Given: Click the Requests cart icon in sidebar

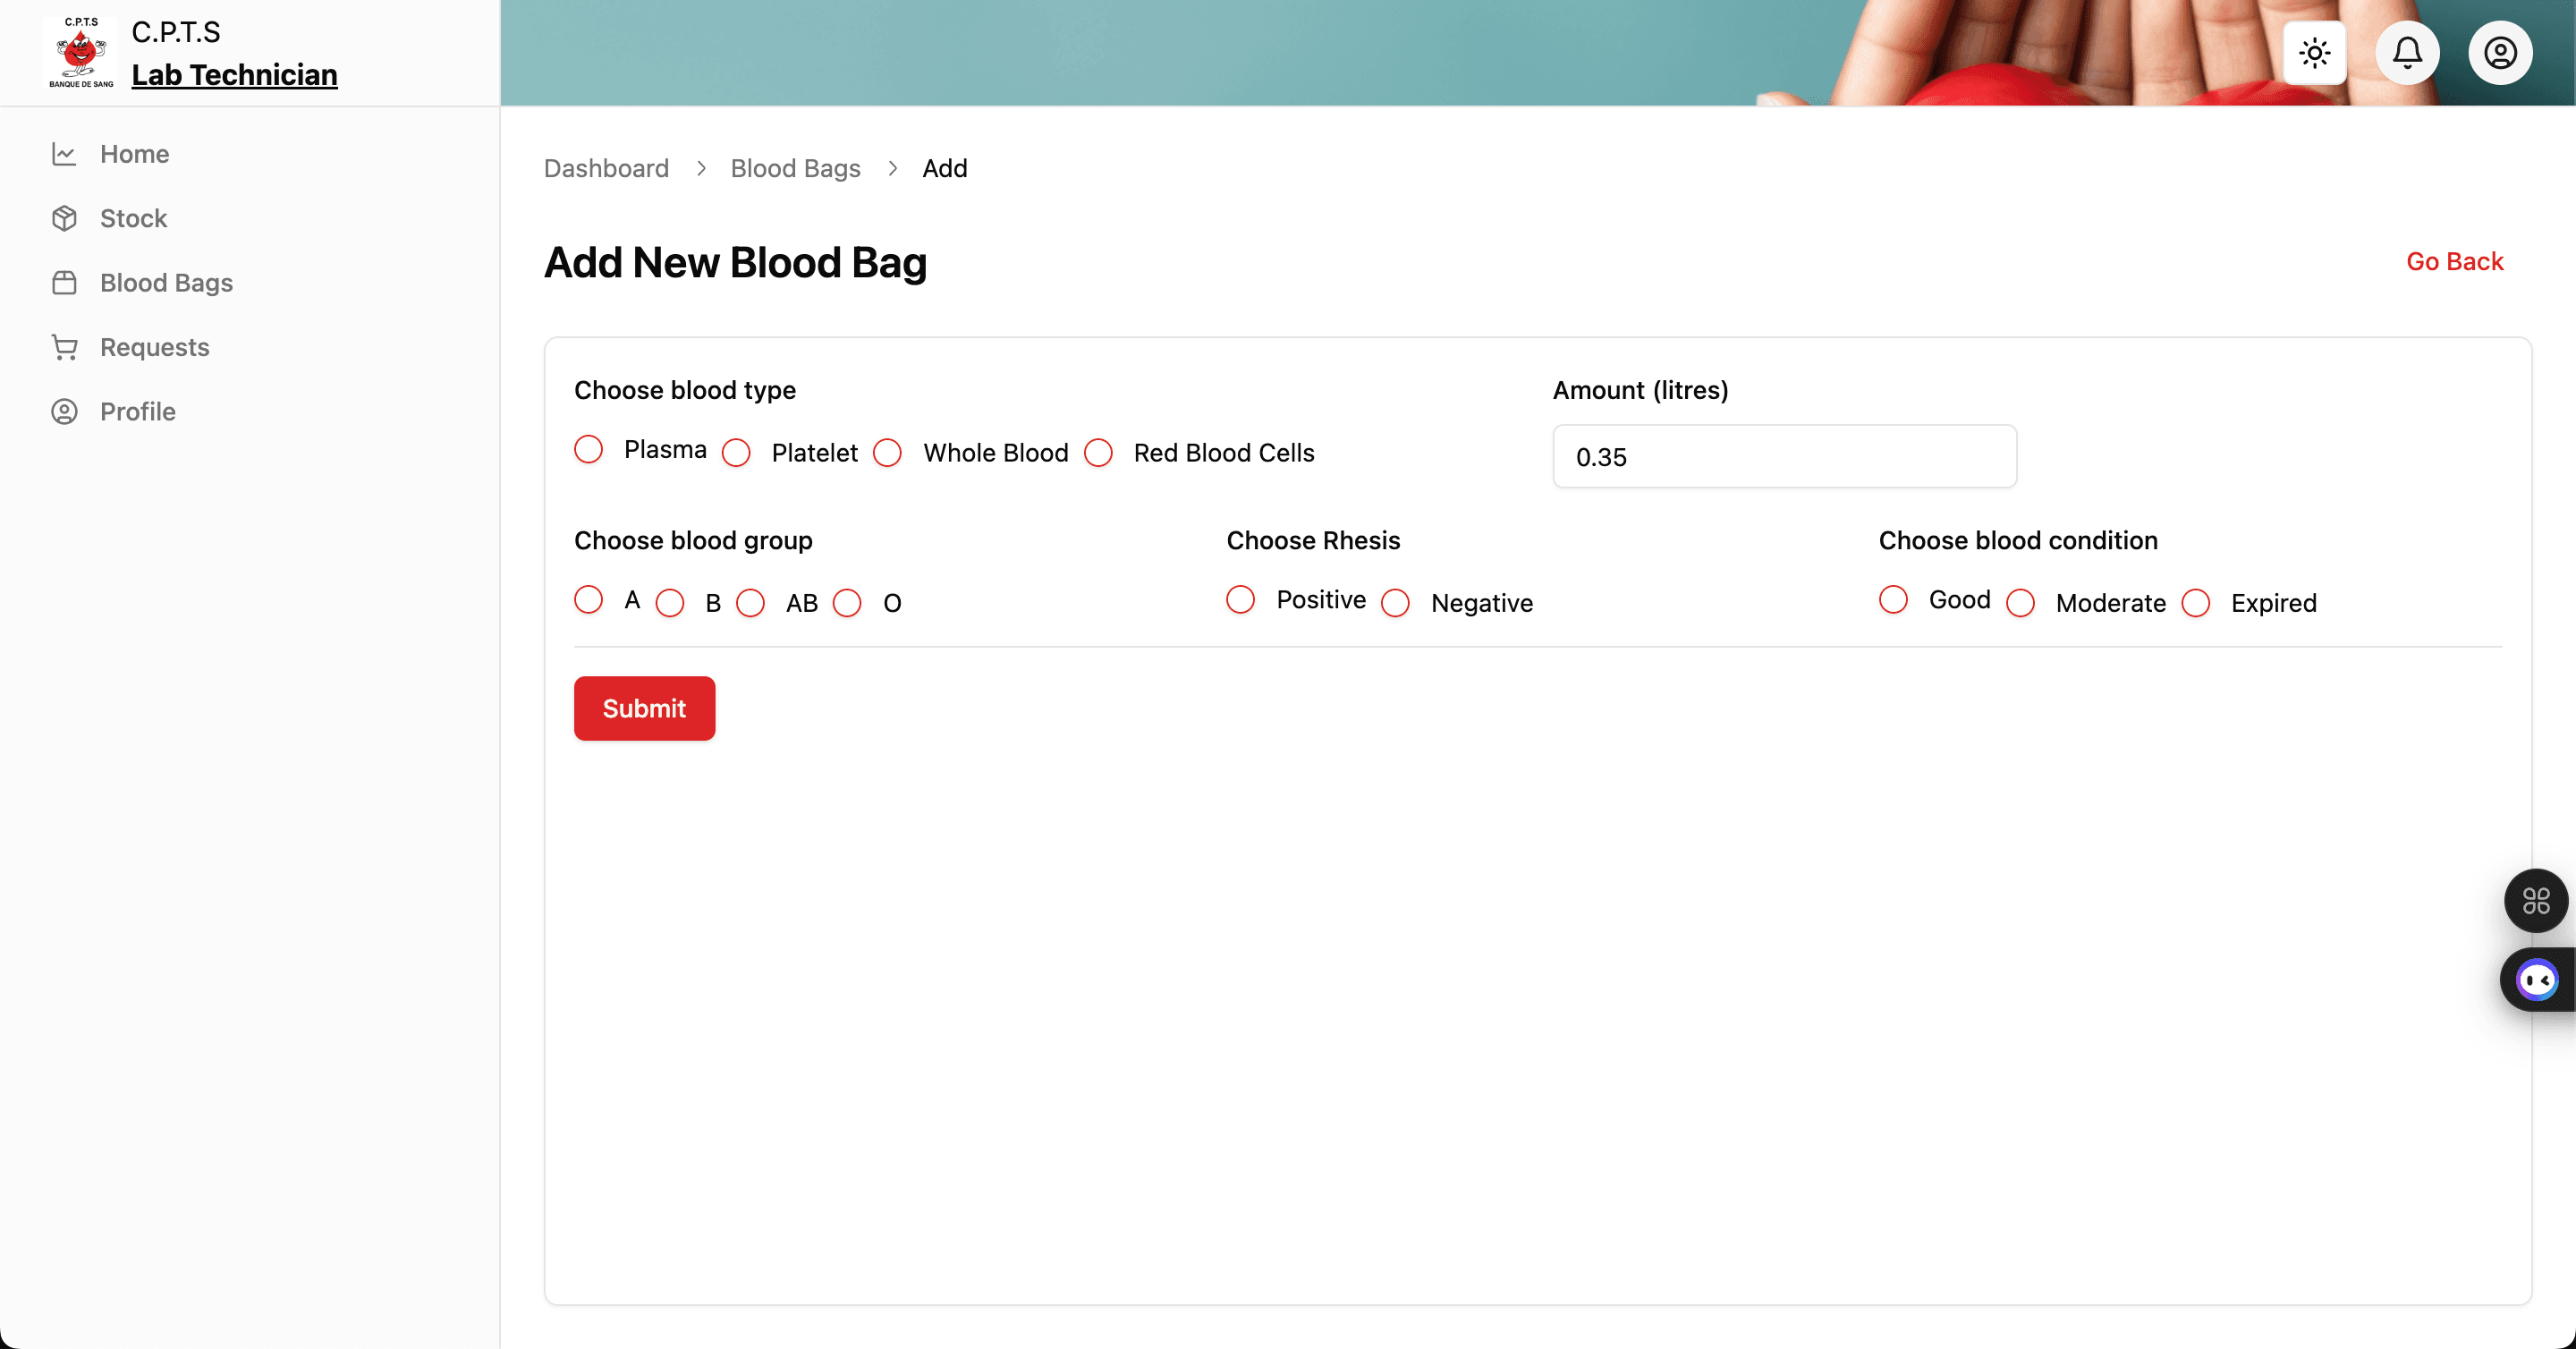Looking at the screenshot, I should click(64, 347).
